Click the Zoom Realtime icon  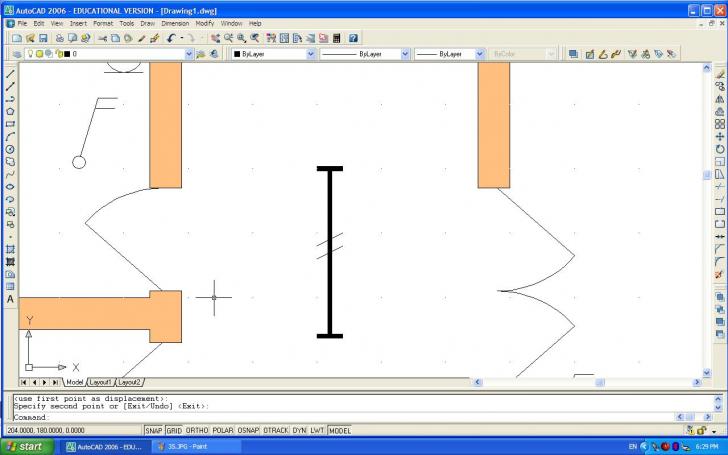[x=228, y=38]
